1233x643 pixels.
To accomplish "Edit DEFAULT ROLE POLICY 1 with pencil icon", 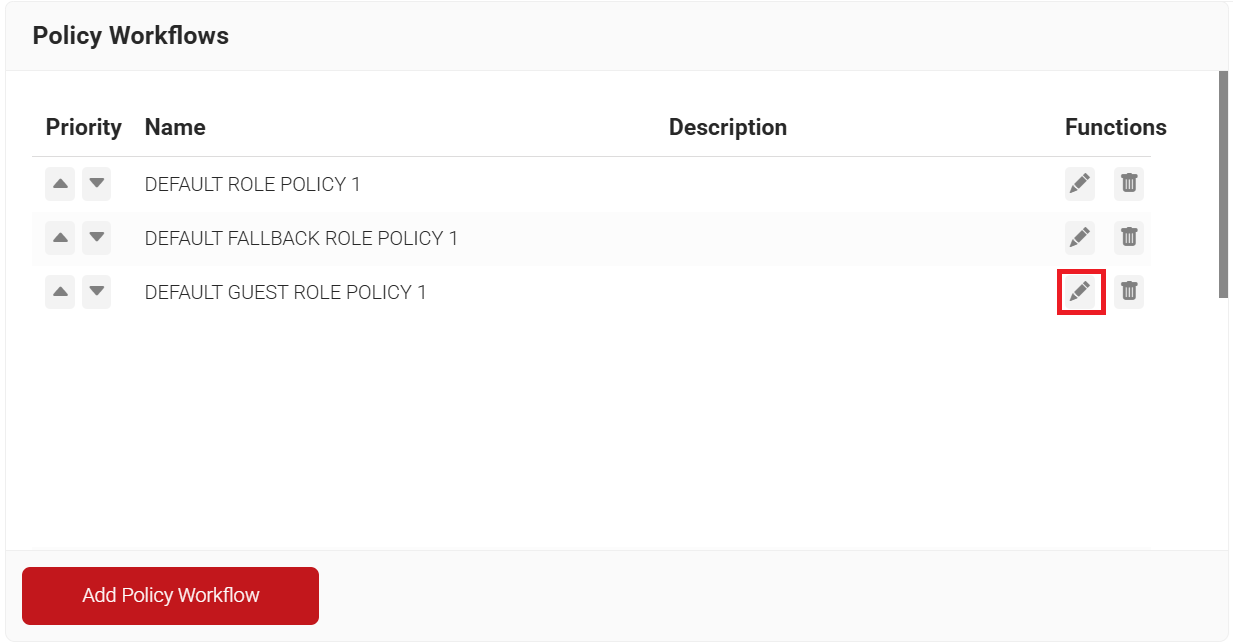I will [1079, 184].
